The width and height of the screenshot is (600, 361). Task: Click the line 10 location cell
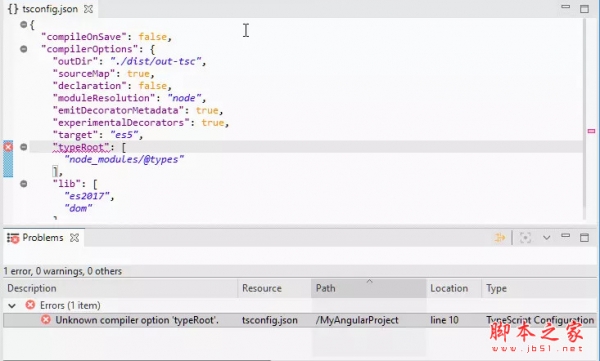click(x=444, y=320)
